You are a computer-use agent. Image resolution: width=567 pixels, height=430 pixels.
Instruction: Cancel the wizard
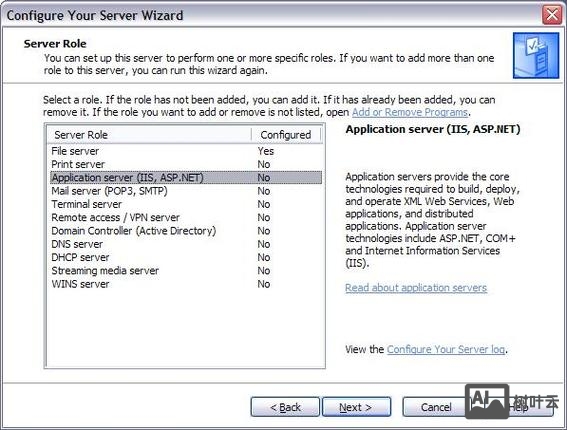point(436,407)
